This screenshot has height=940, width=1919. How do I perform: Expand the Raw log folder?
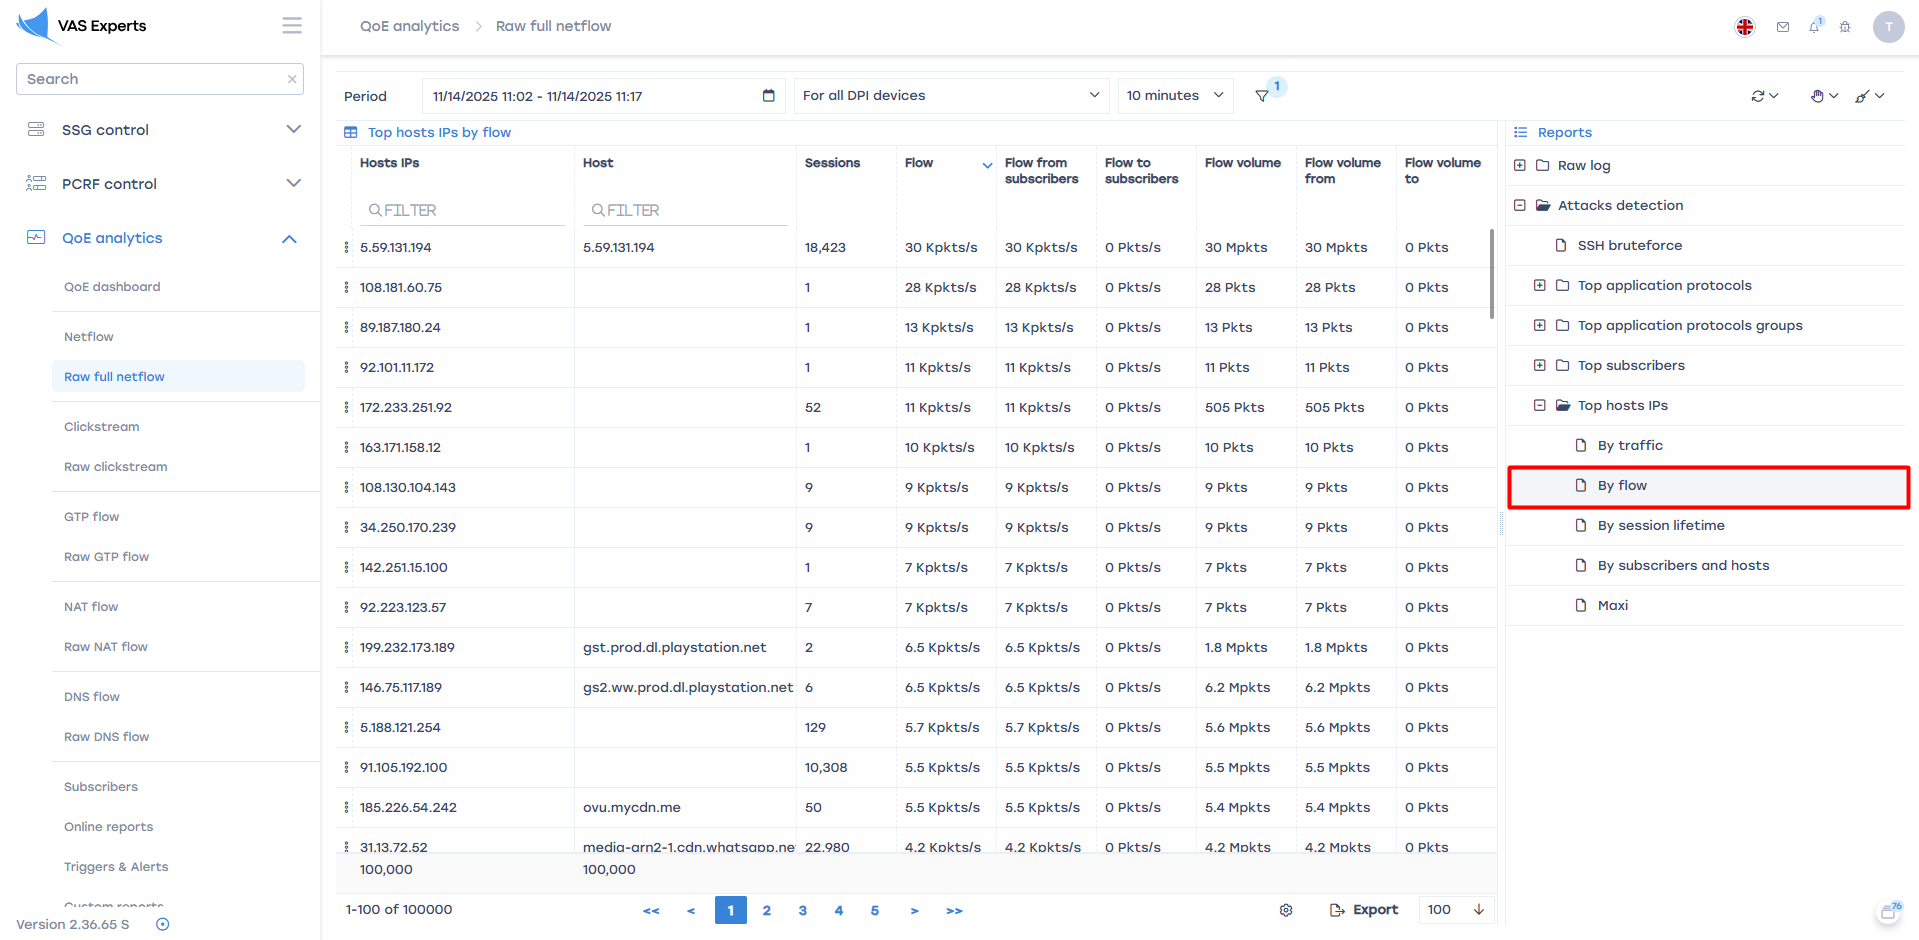click(x=1520, y=166)
